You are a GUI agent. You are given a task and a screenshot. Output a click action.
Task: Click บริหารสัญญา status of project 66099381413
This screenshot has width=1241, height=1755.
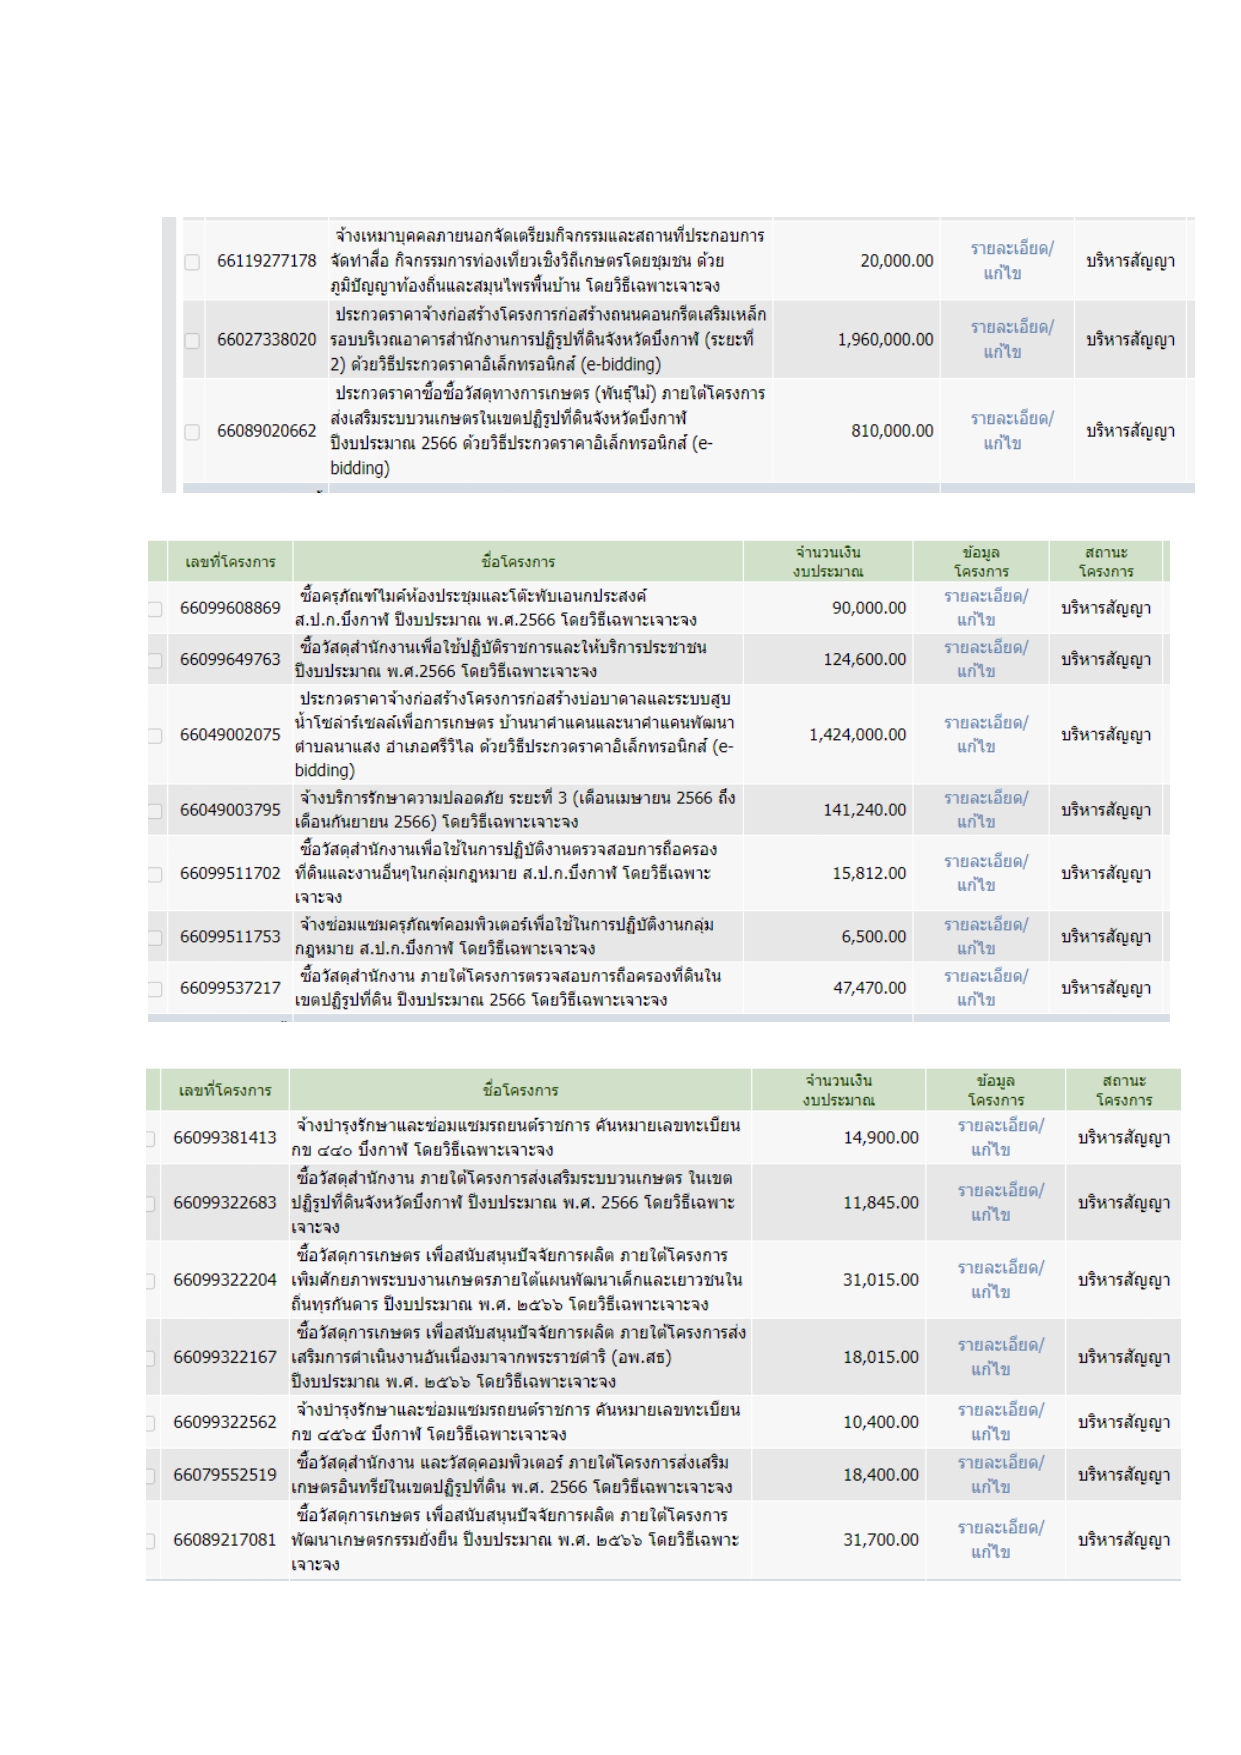point(1124,1137)
